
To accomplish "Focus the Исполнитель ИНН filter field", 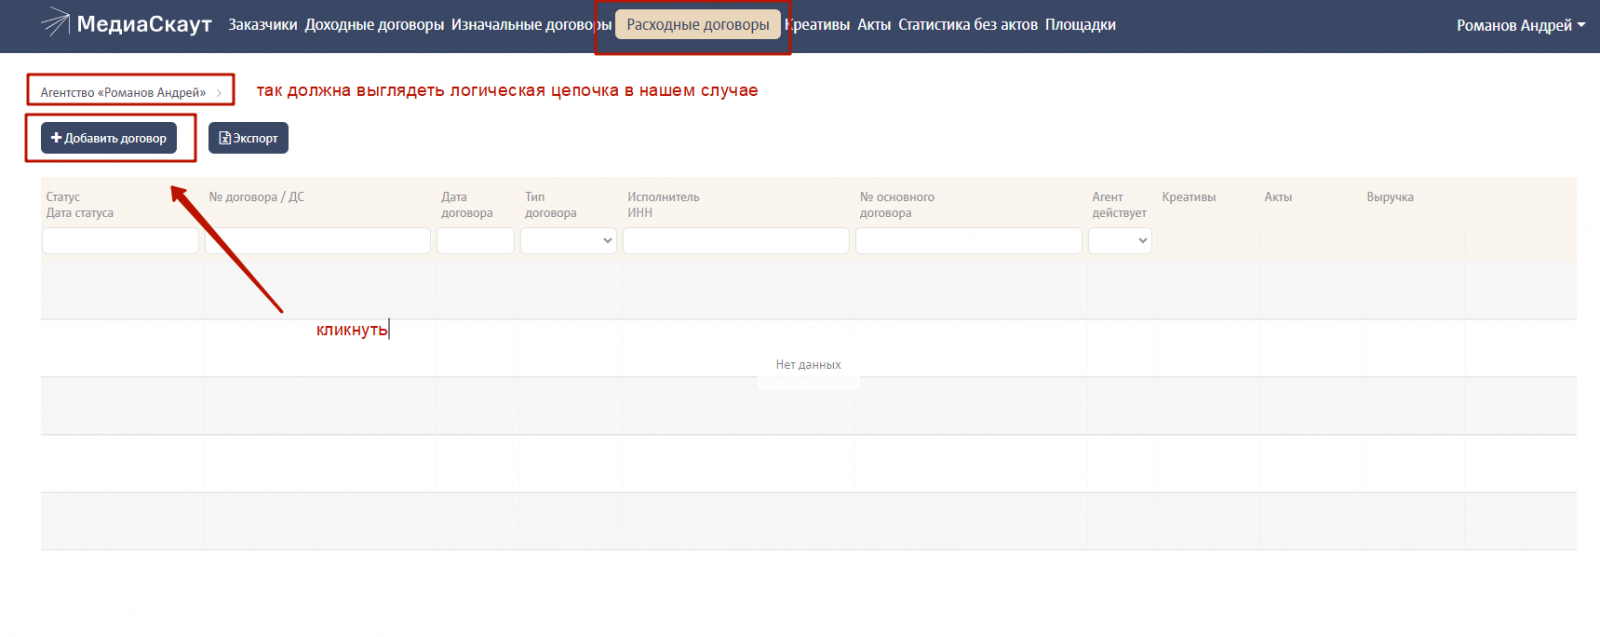I will point(736,241).
